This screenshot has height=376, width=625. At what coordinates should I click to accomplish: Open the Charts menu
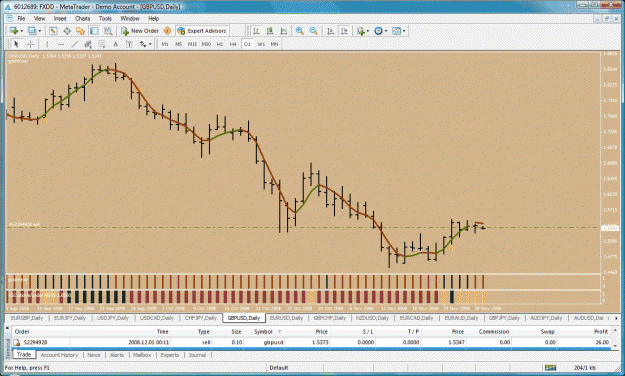pyautogui.click(x=83, y=18)
